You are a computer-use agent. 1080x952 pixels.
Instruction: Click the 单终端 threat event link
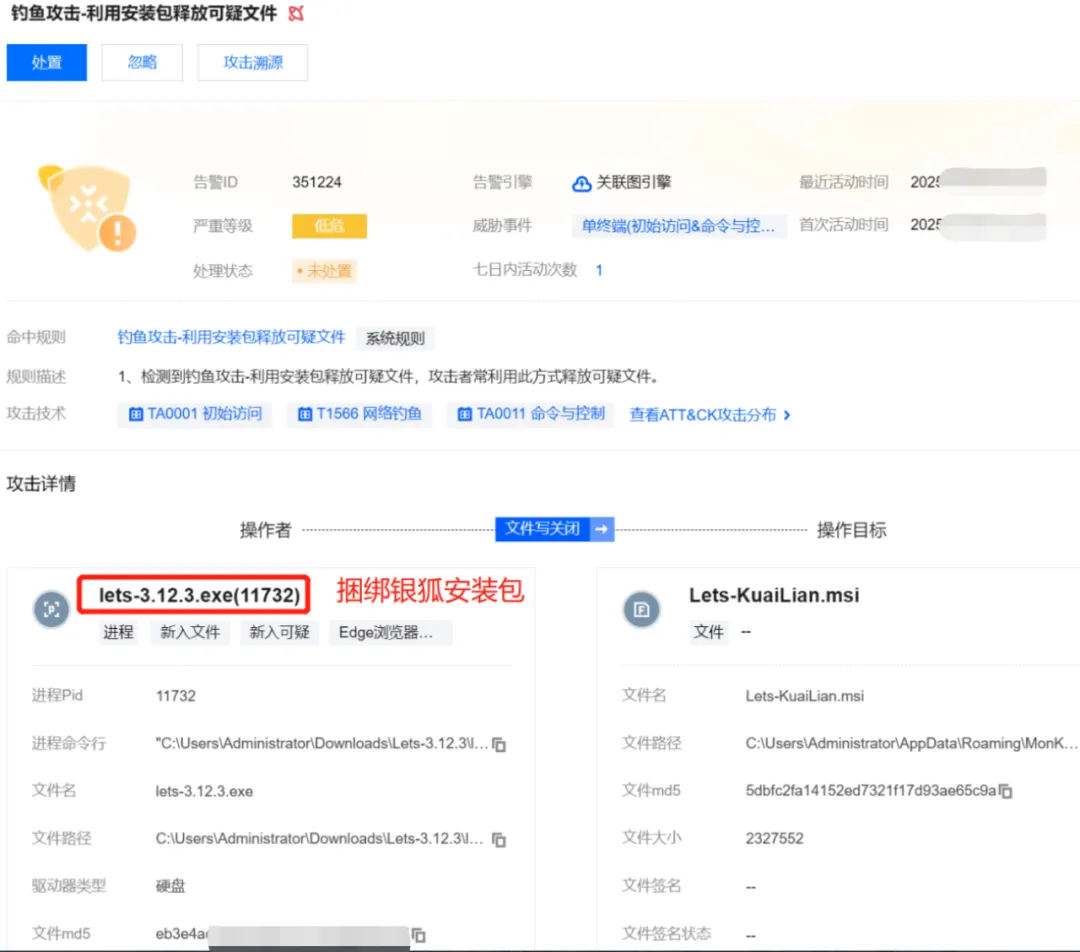tap(679, 226)
